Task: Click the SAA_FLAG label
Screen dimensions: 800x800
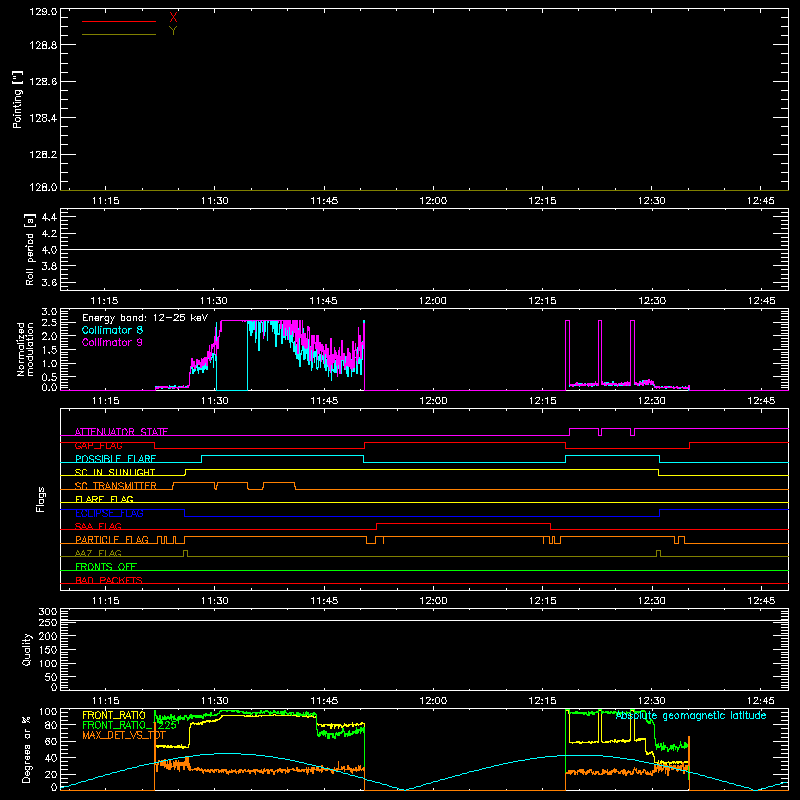Action: [98, 527]
